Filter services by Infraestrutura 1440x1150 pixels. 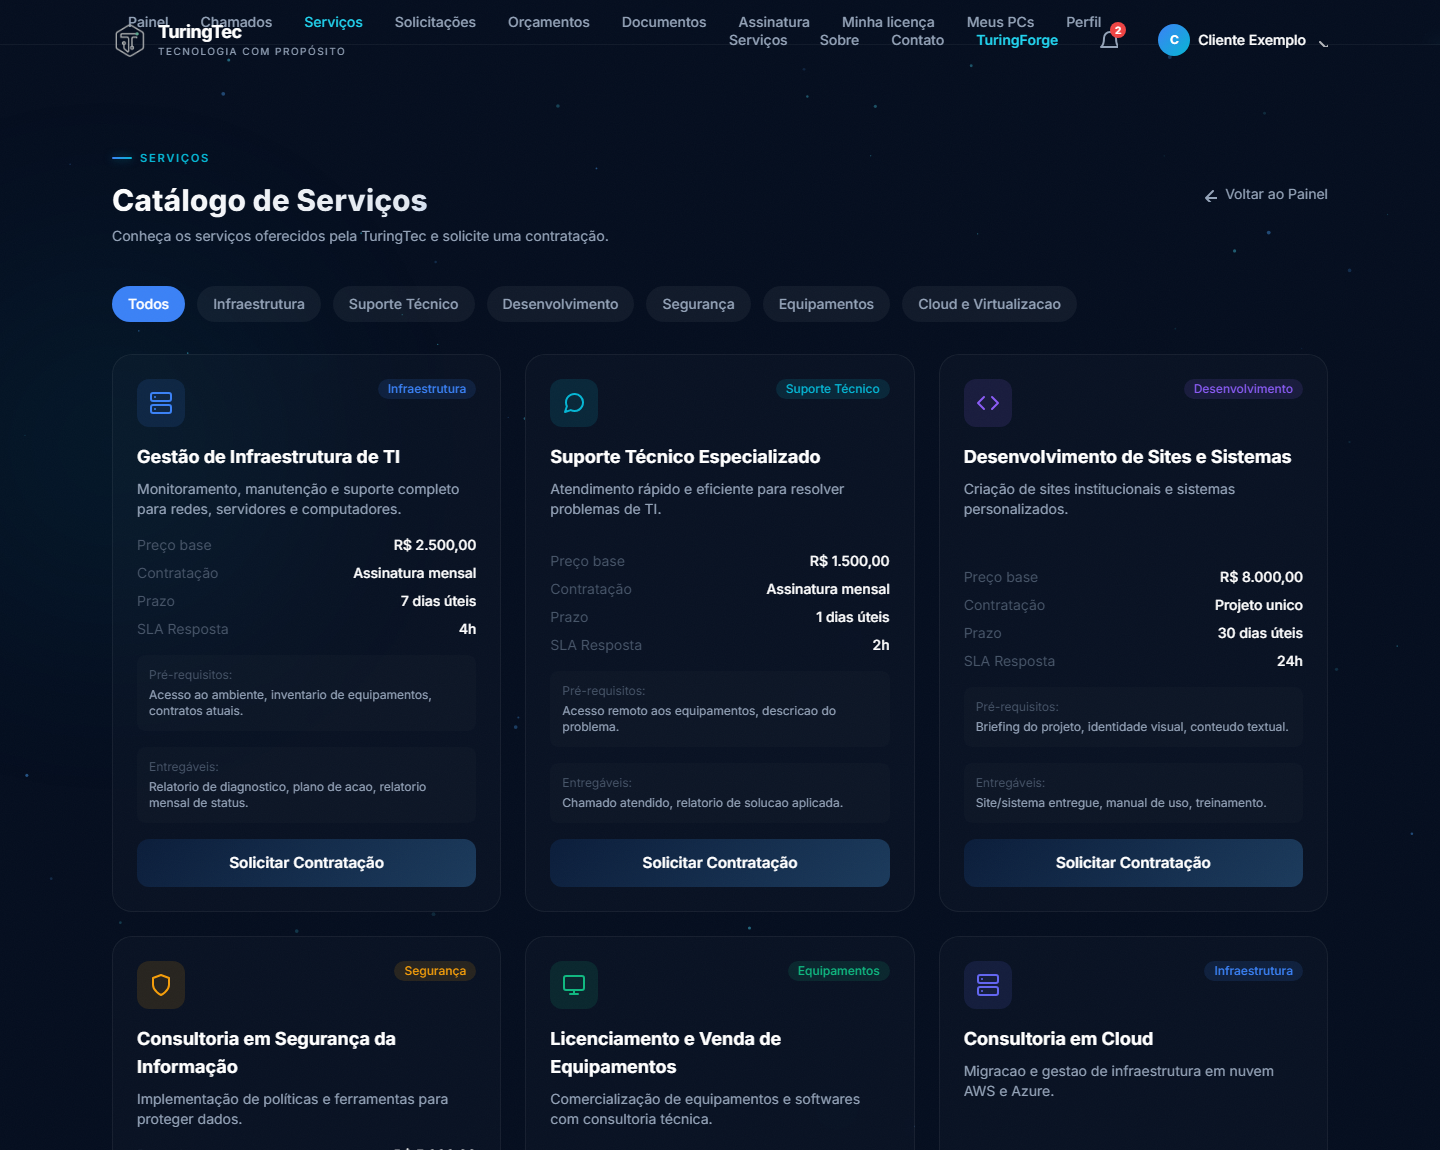[x=259, y=304]
